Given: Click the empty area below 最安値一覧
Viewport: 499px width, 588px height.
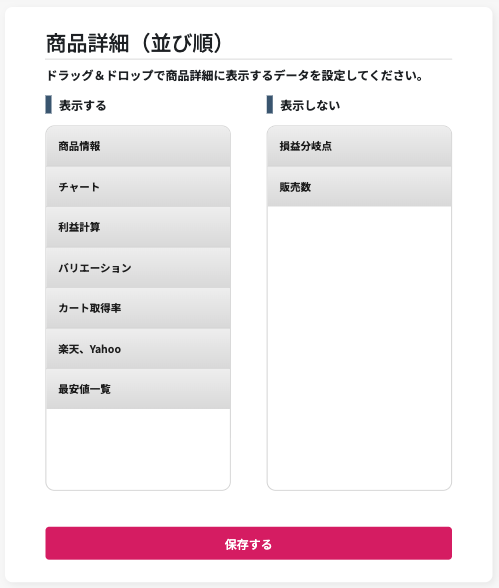Looking at the screenshot, I should (x=138, y=449).
